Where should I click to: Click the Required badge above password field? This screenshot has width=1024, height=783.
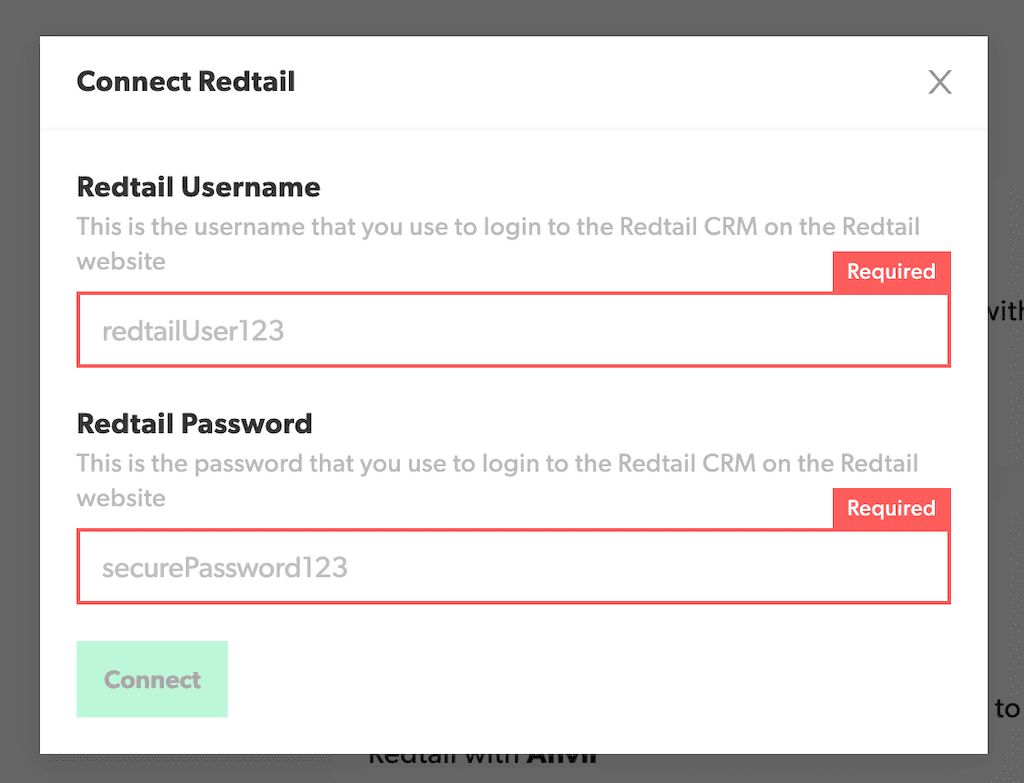point(891,508)
